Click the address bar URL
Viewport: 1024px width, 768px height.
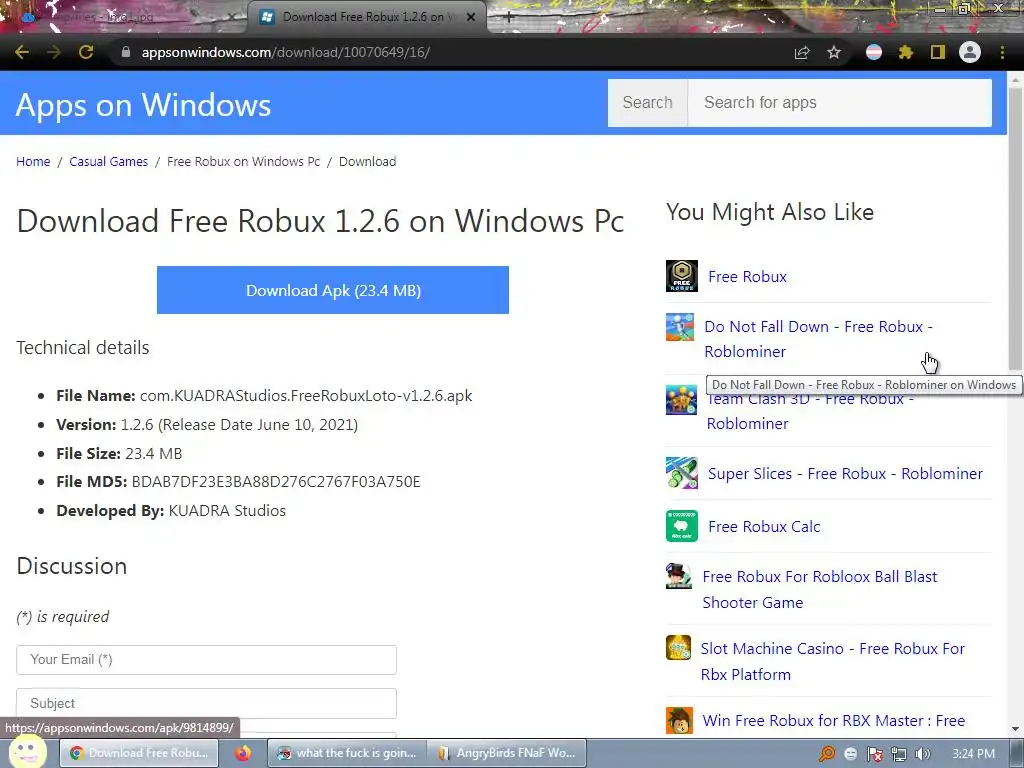(285, 52)
